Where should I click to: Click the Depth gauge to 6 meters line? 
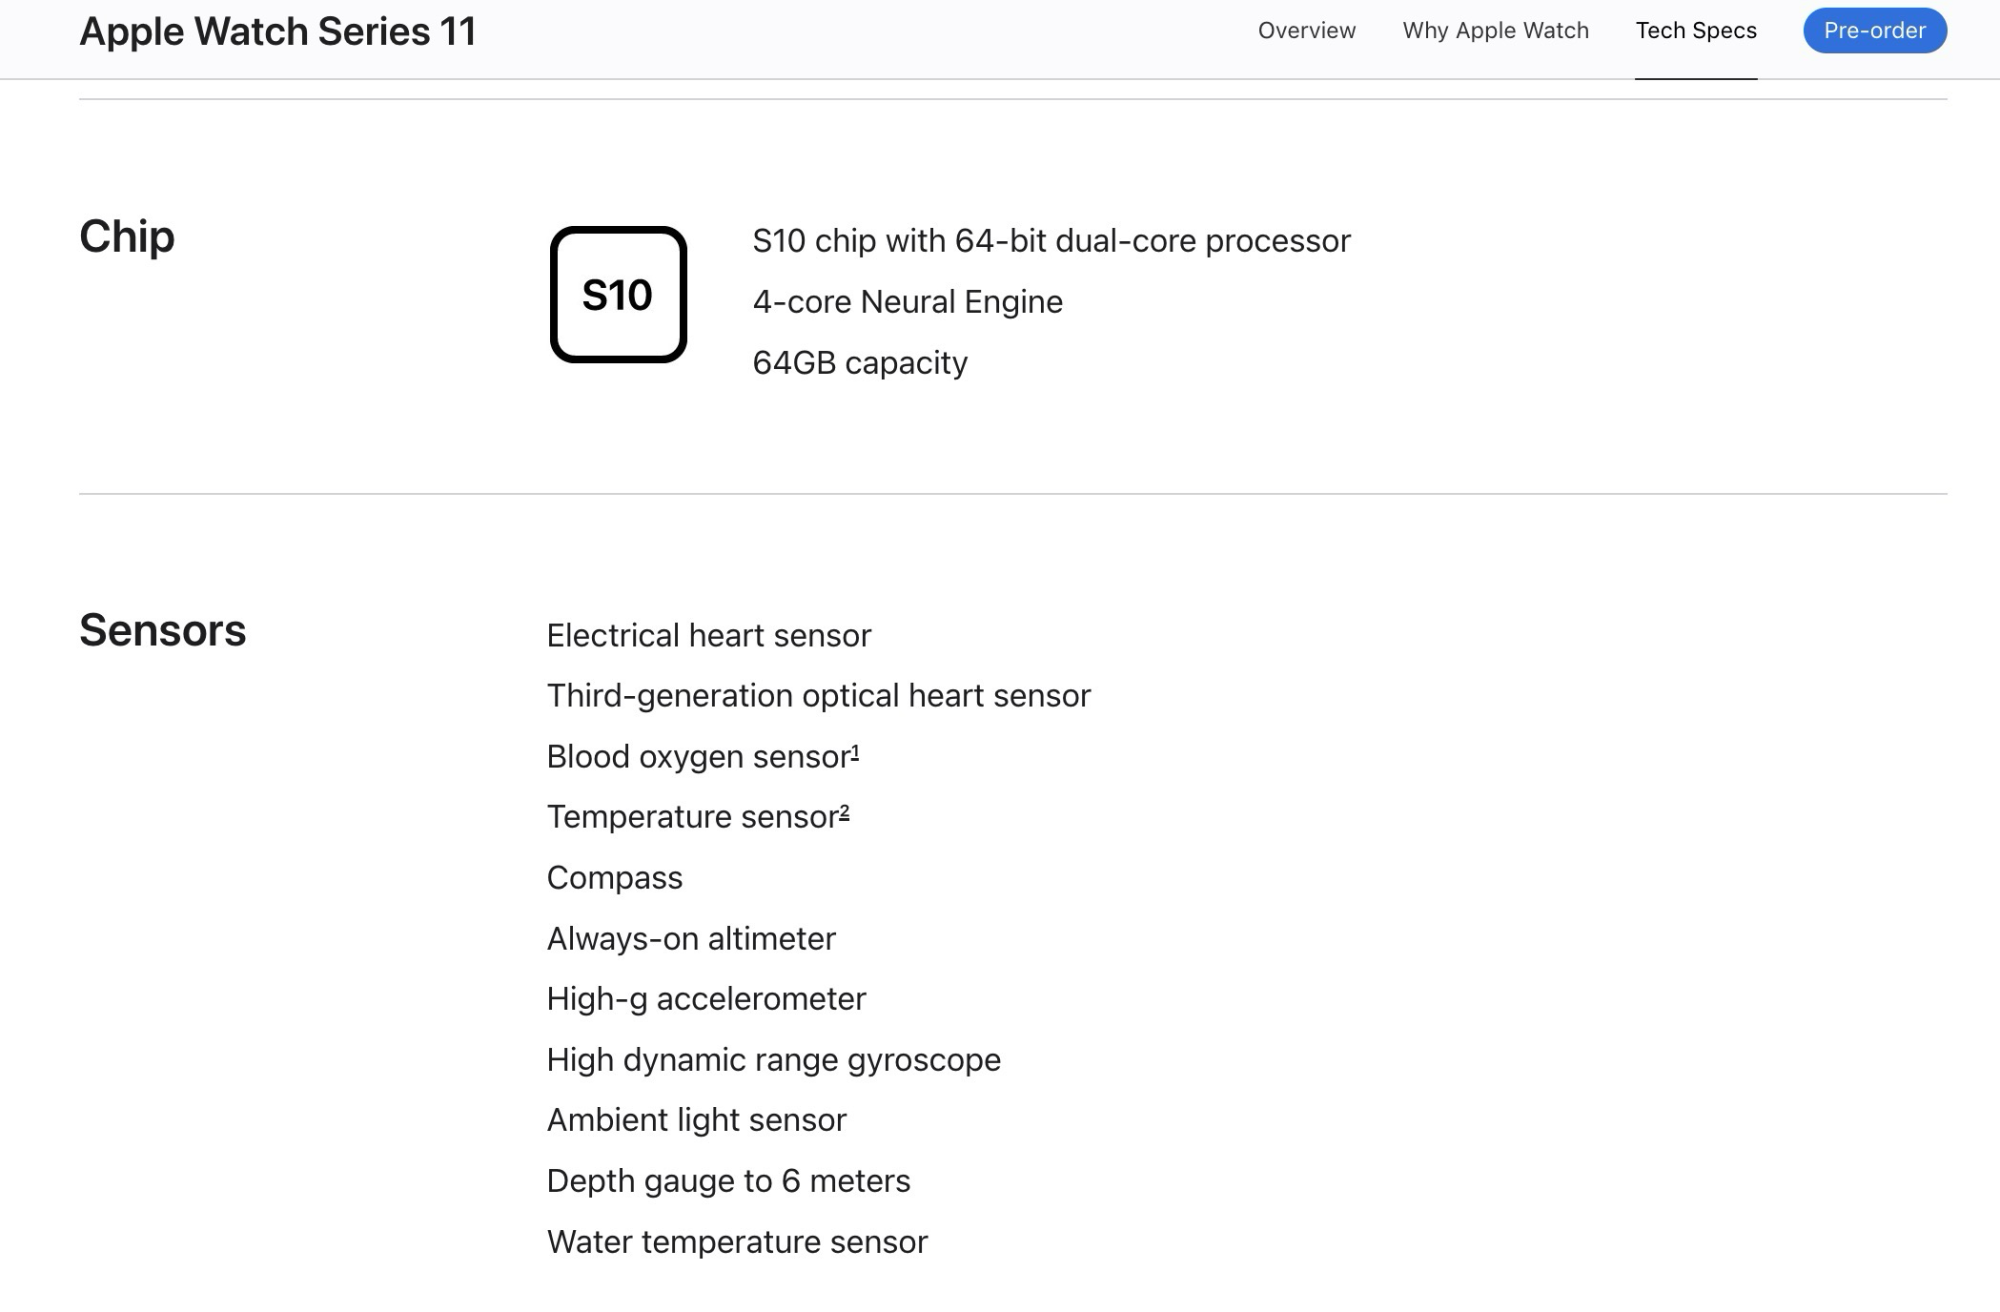point(728,1181)
